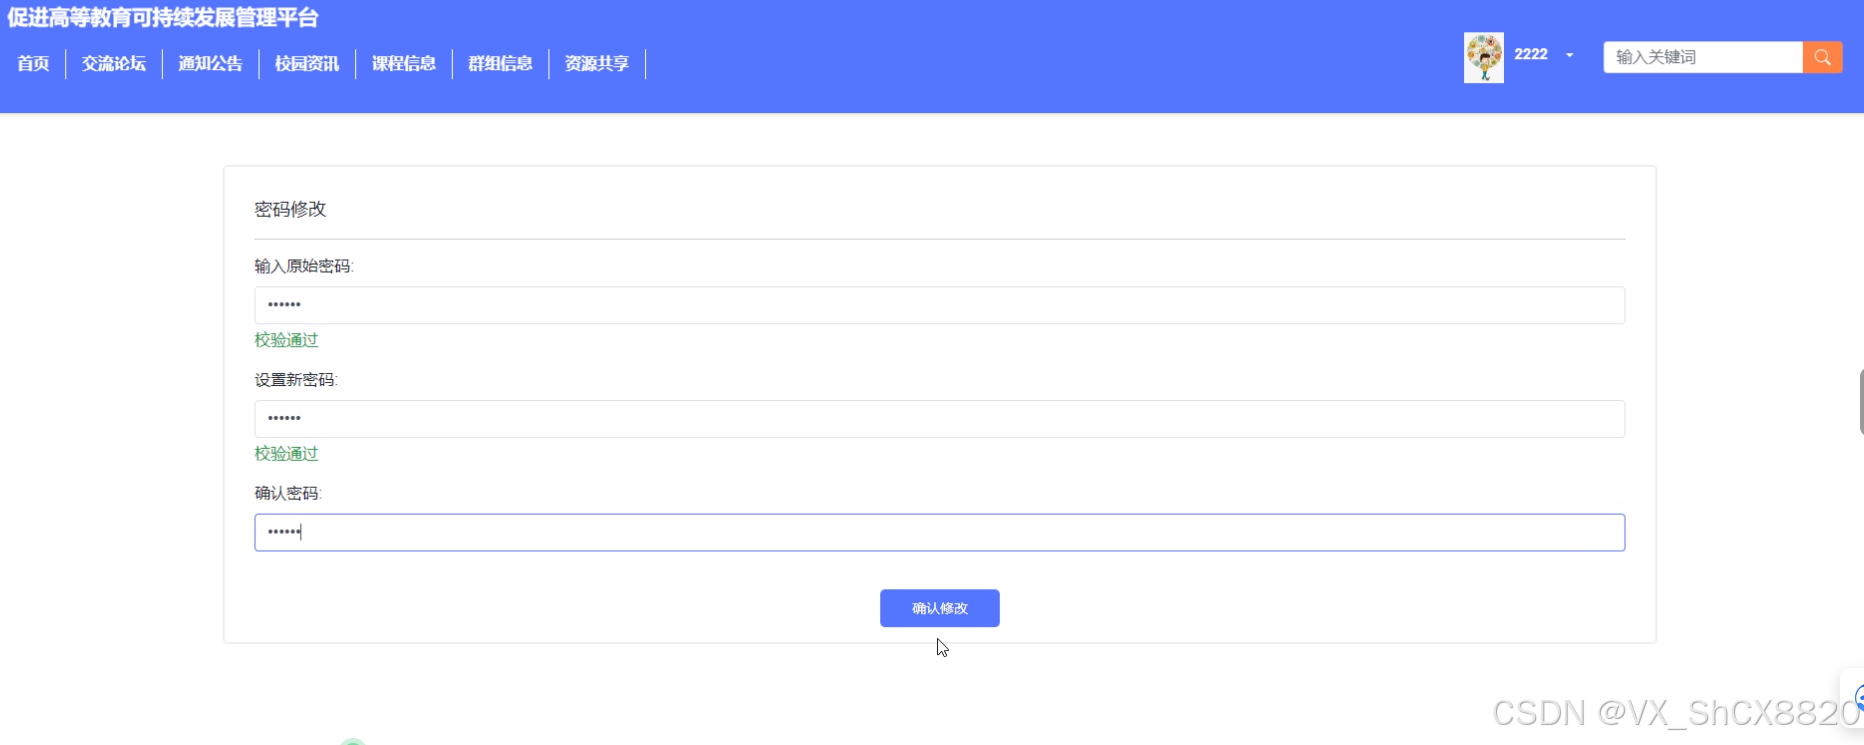Click the orange search magnifier icon
The image size is (1864, 745).
click(x=1822, y=57)
